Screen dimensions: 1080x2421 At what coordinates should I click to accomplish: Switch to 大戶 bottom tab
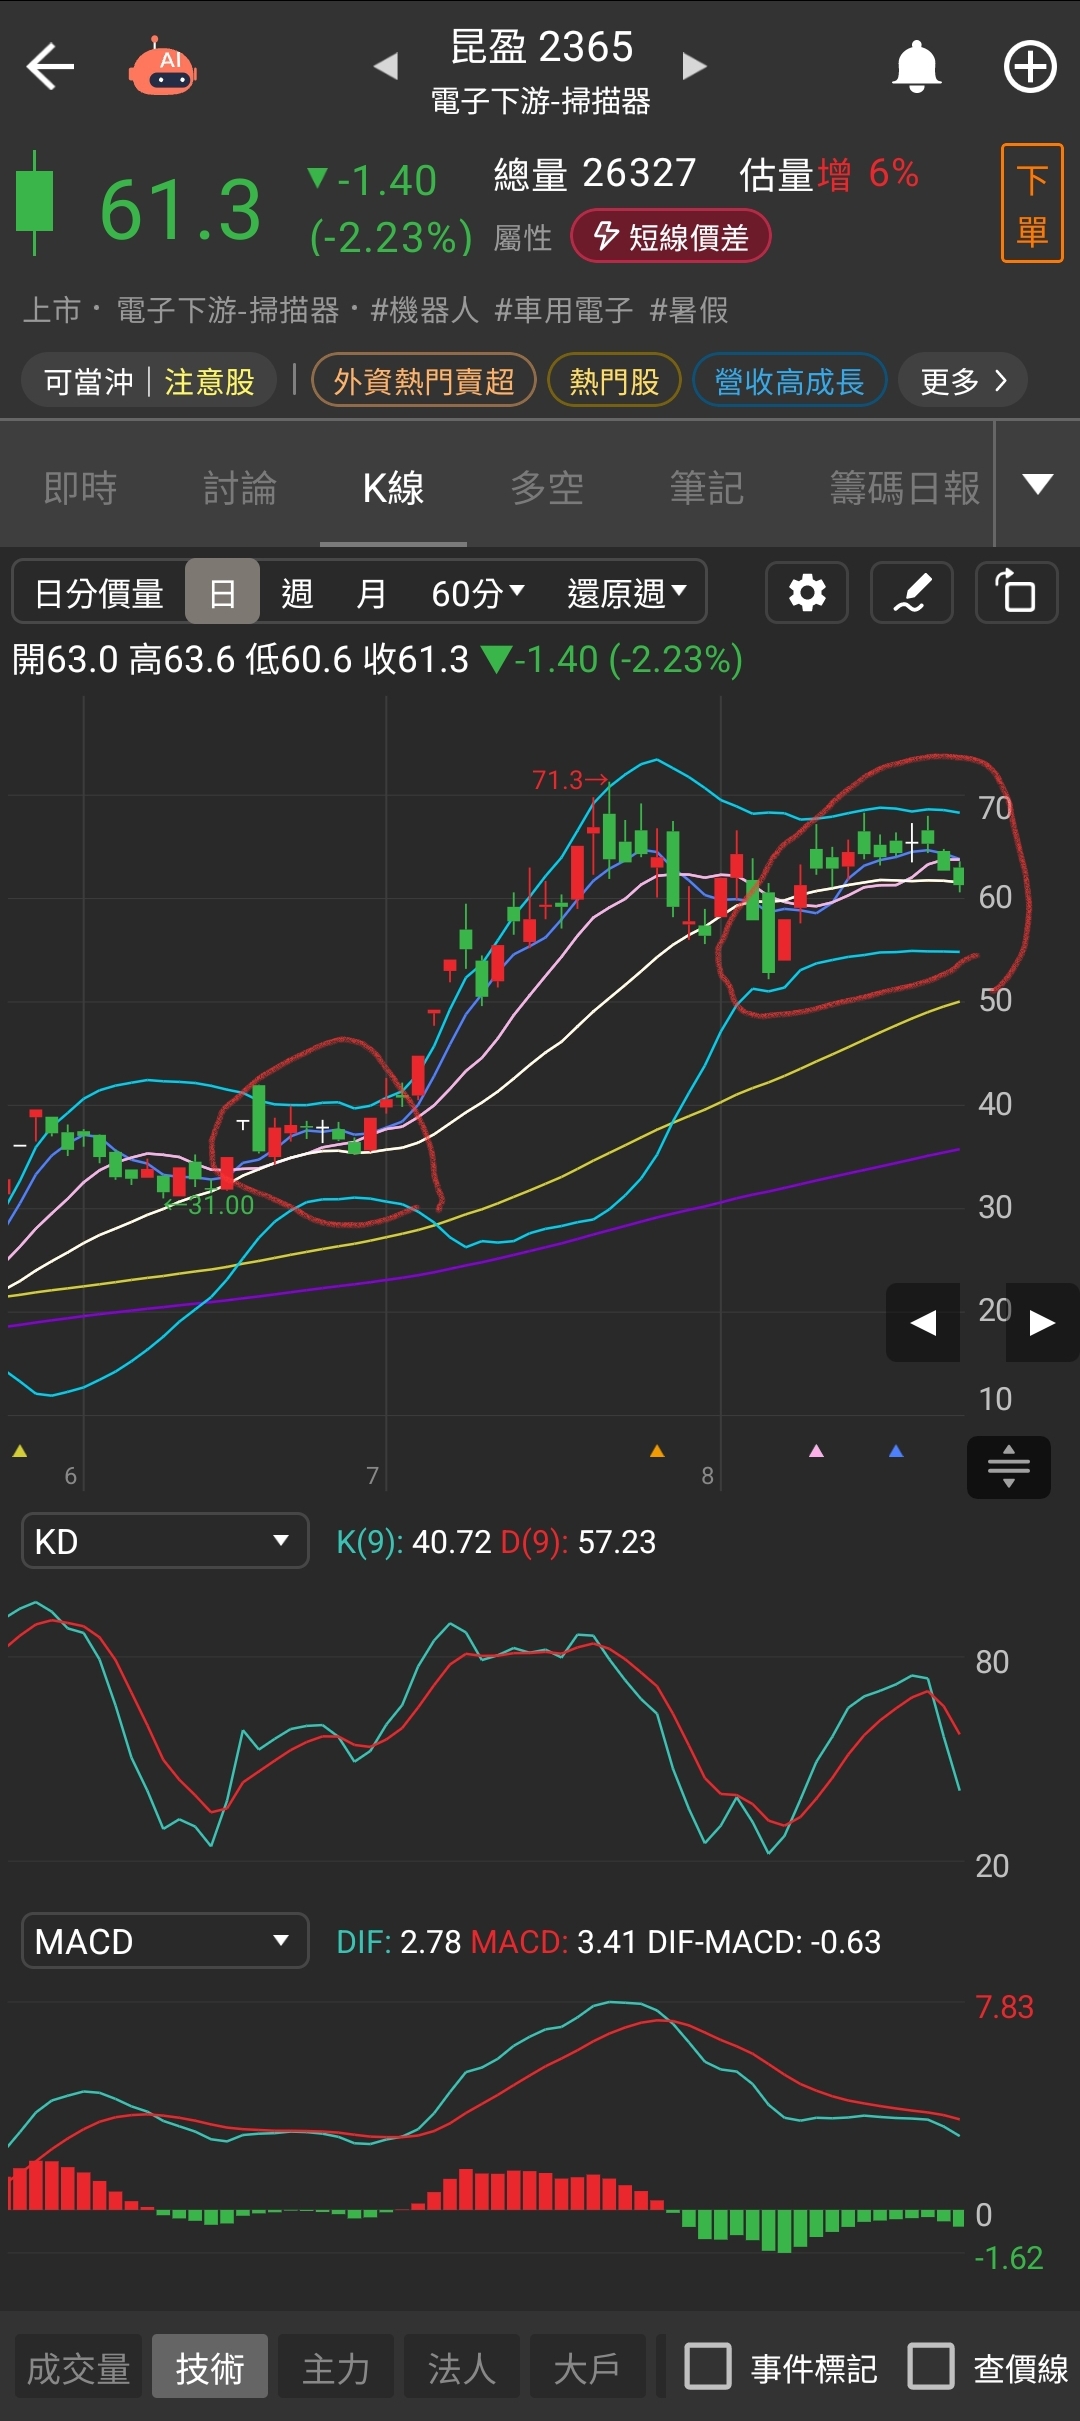(587, 2367)
